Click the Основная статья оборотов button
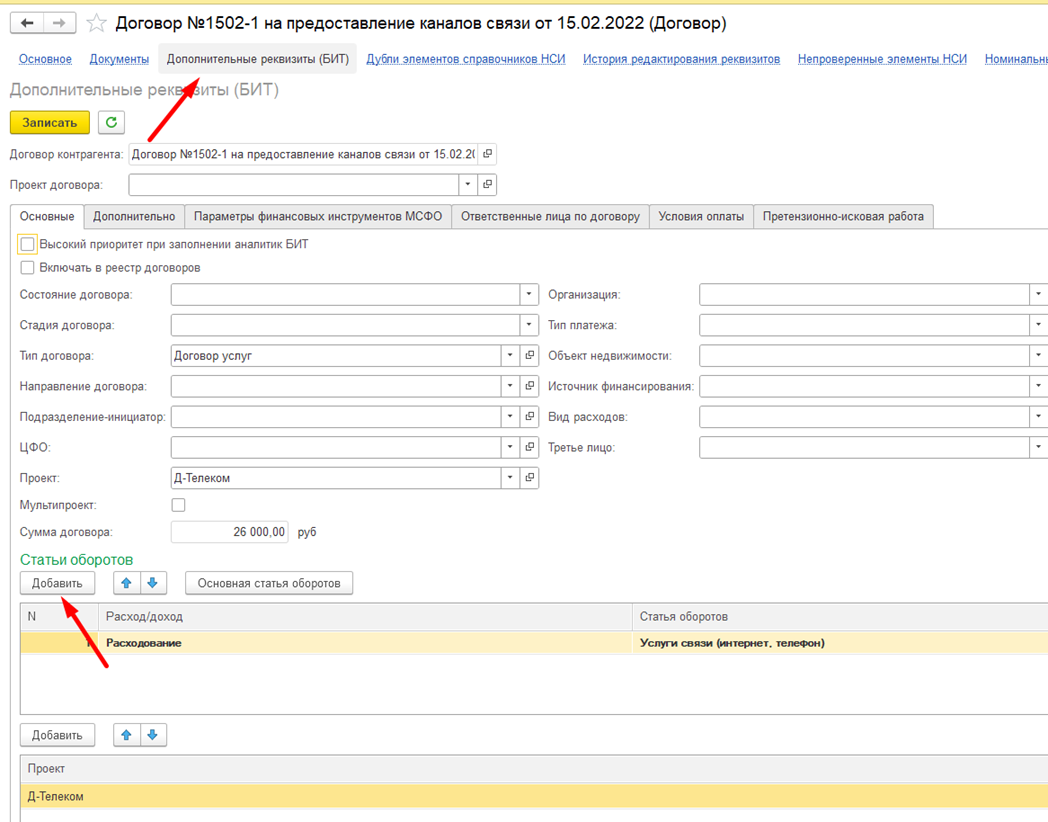This screenshot has width=1048, height=822. click(x=269, y=583)
